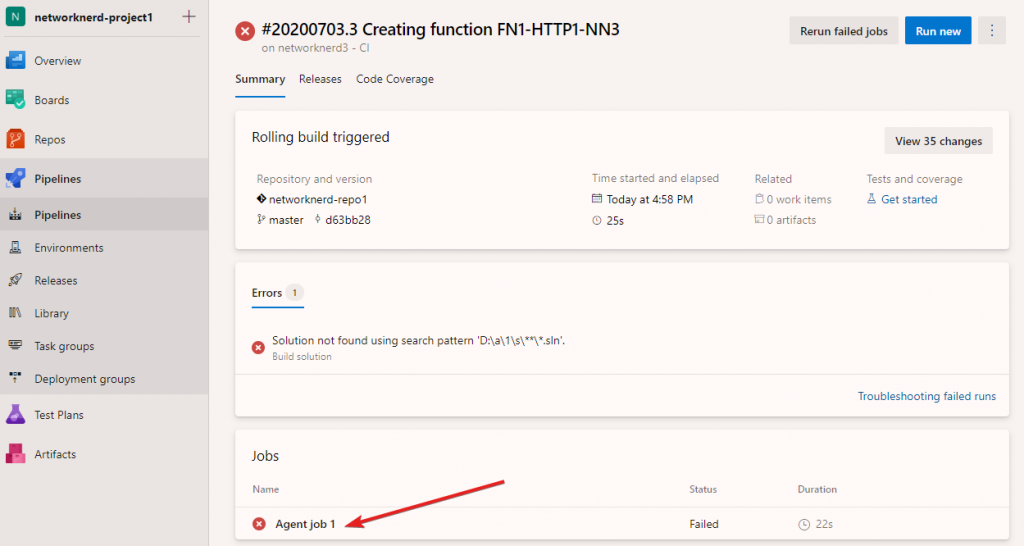Click the Library books icon
Viewport: 1024px width, 546px height.
[15, 313]
